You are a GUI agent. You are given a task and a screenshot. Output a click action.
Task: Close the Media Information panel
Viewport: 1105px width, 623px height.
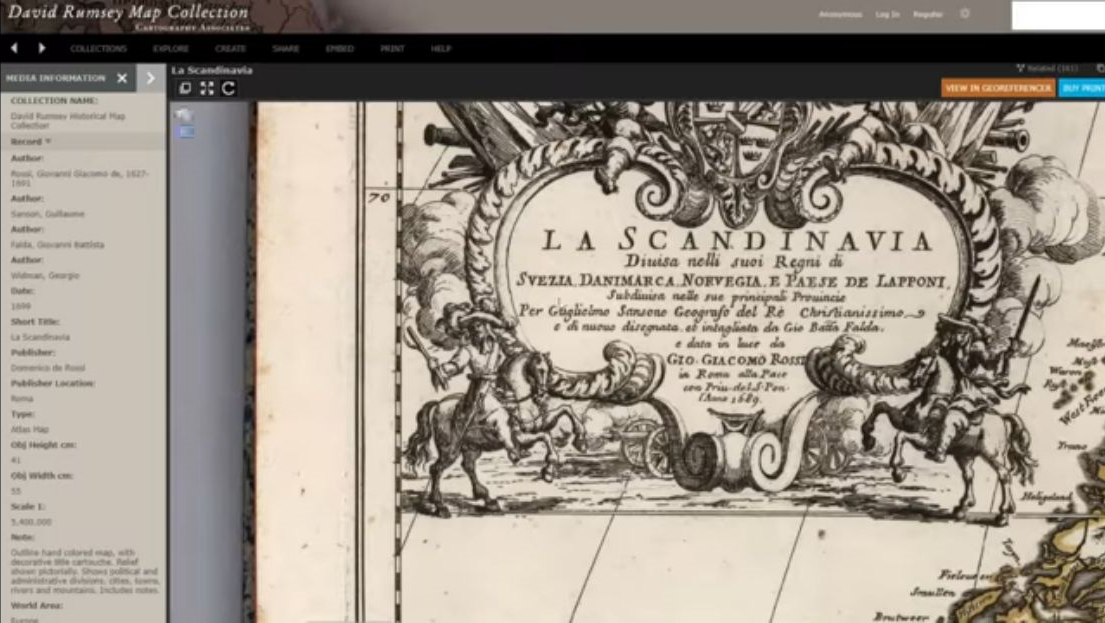122,78
